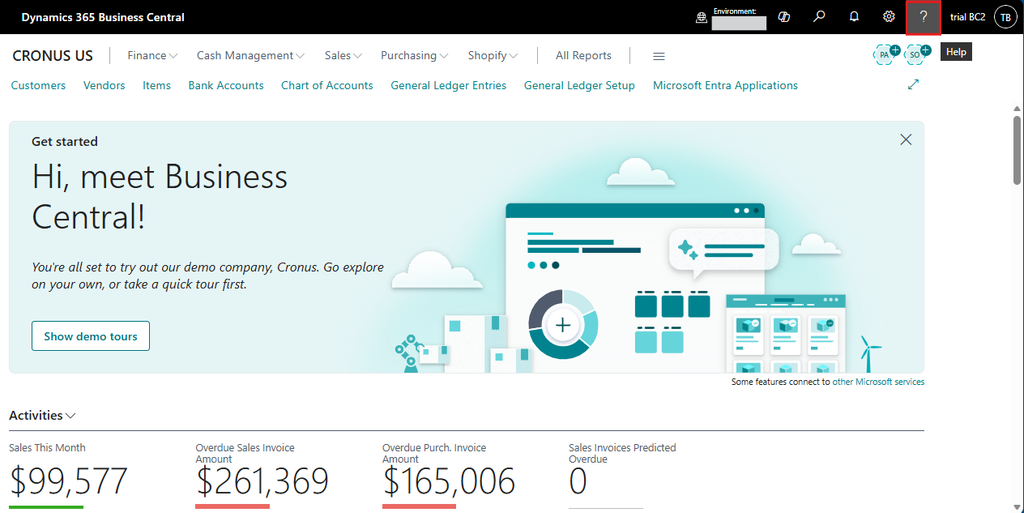Viewport: 1024px width, 513px height.
Task: Open Overdue Sales Invoice Amount $261,369 tile
Action: point(262,475)
